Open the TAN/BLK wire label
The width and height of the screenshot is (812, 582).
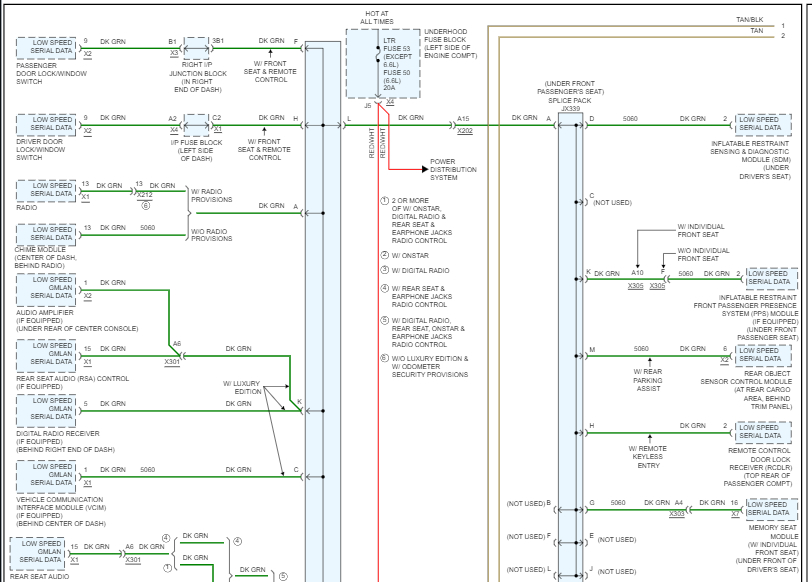tap(749, 19)
